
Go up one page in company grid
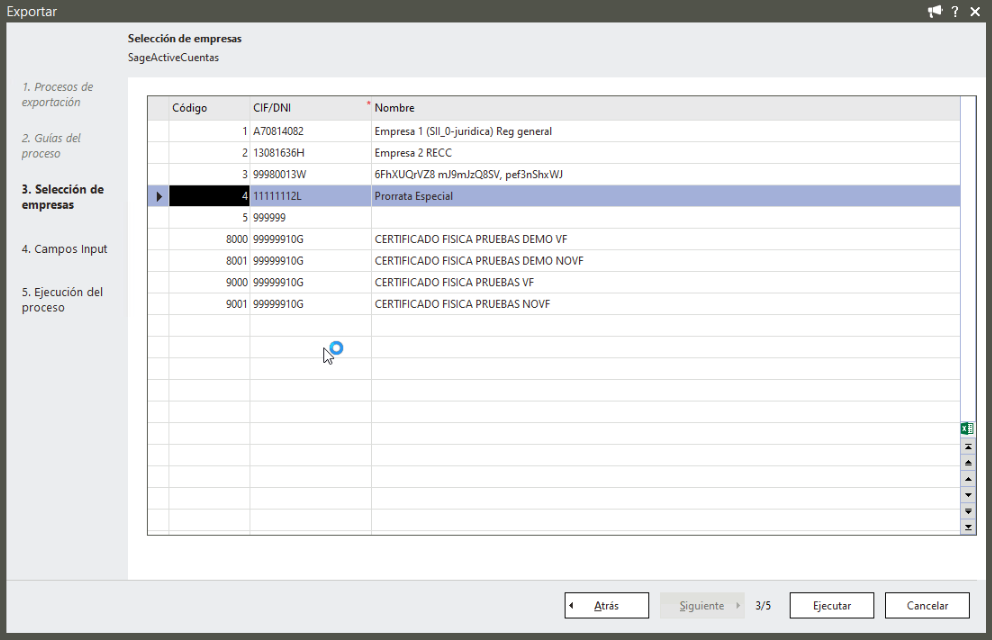pos(967,462)
